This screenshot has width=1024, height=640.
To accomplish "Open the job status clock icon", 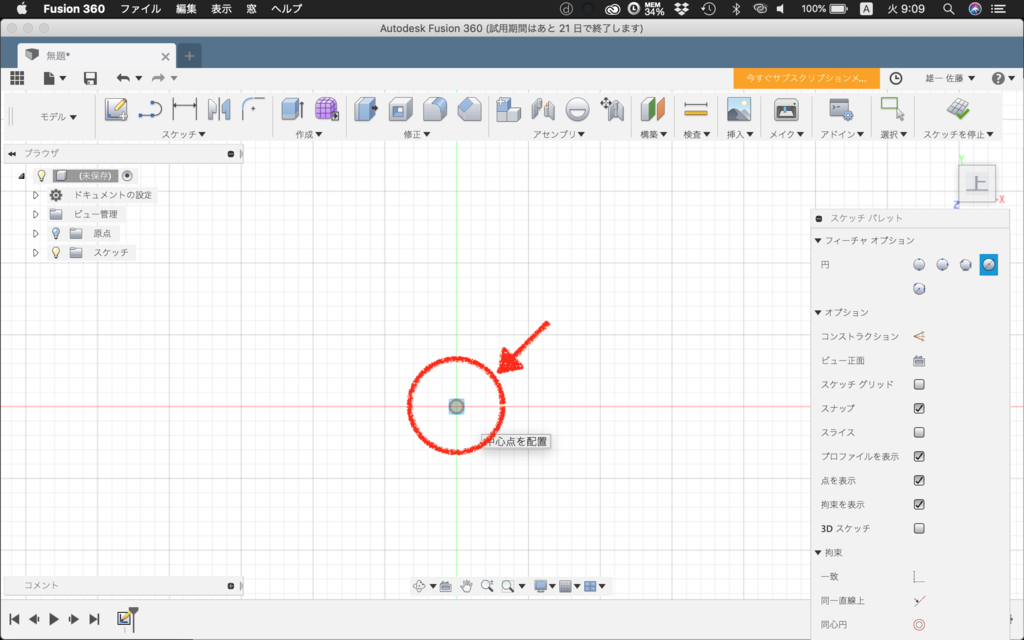I will pyautogui.click(x=896, y=78).
